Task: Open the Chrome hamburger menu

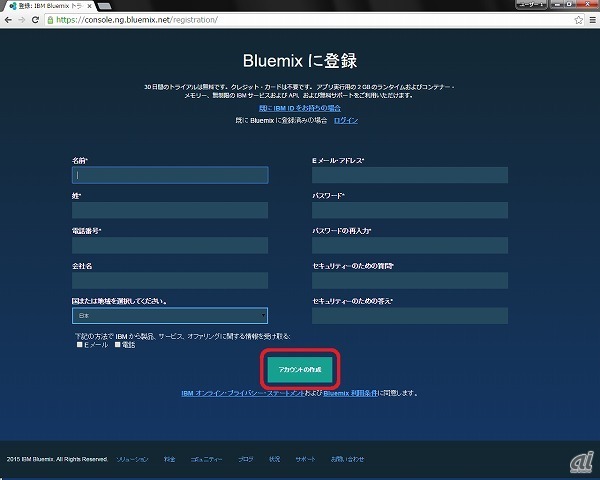Action: 592,20
